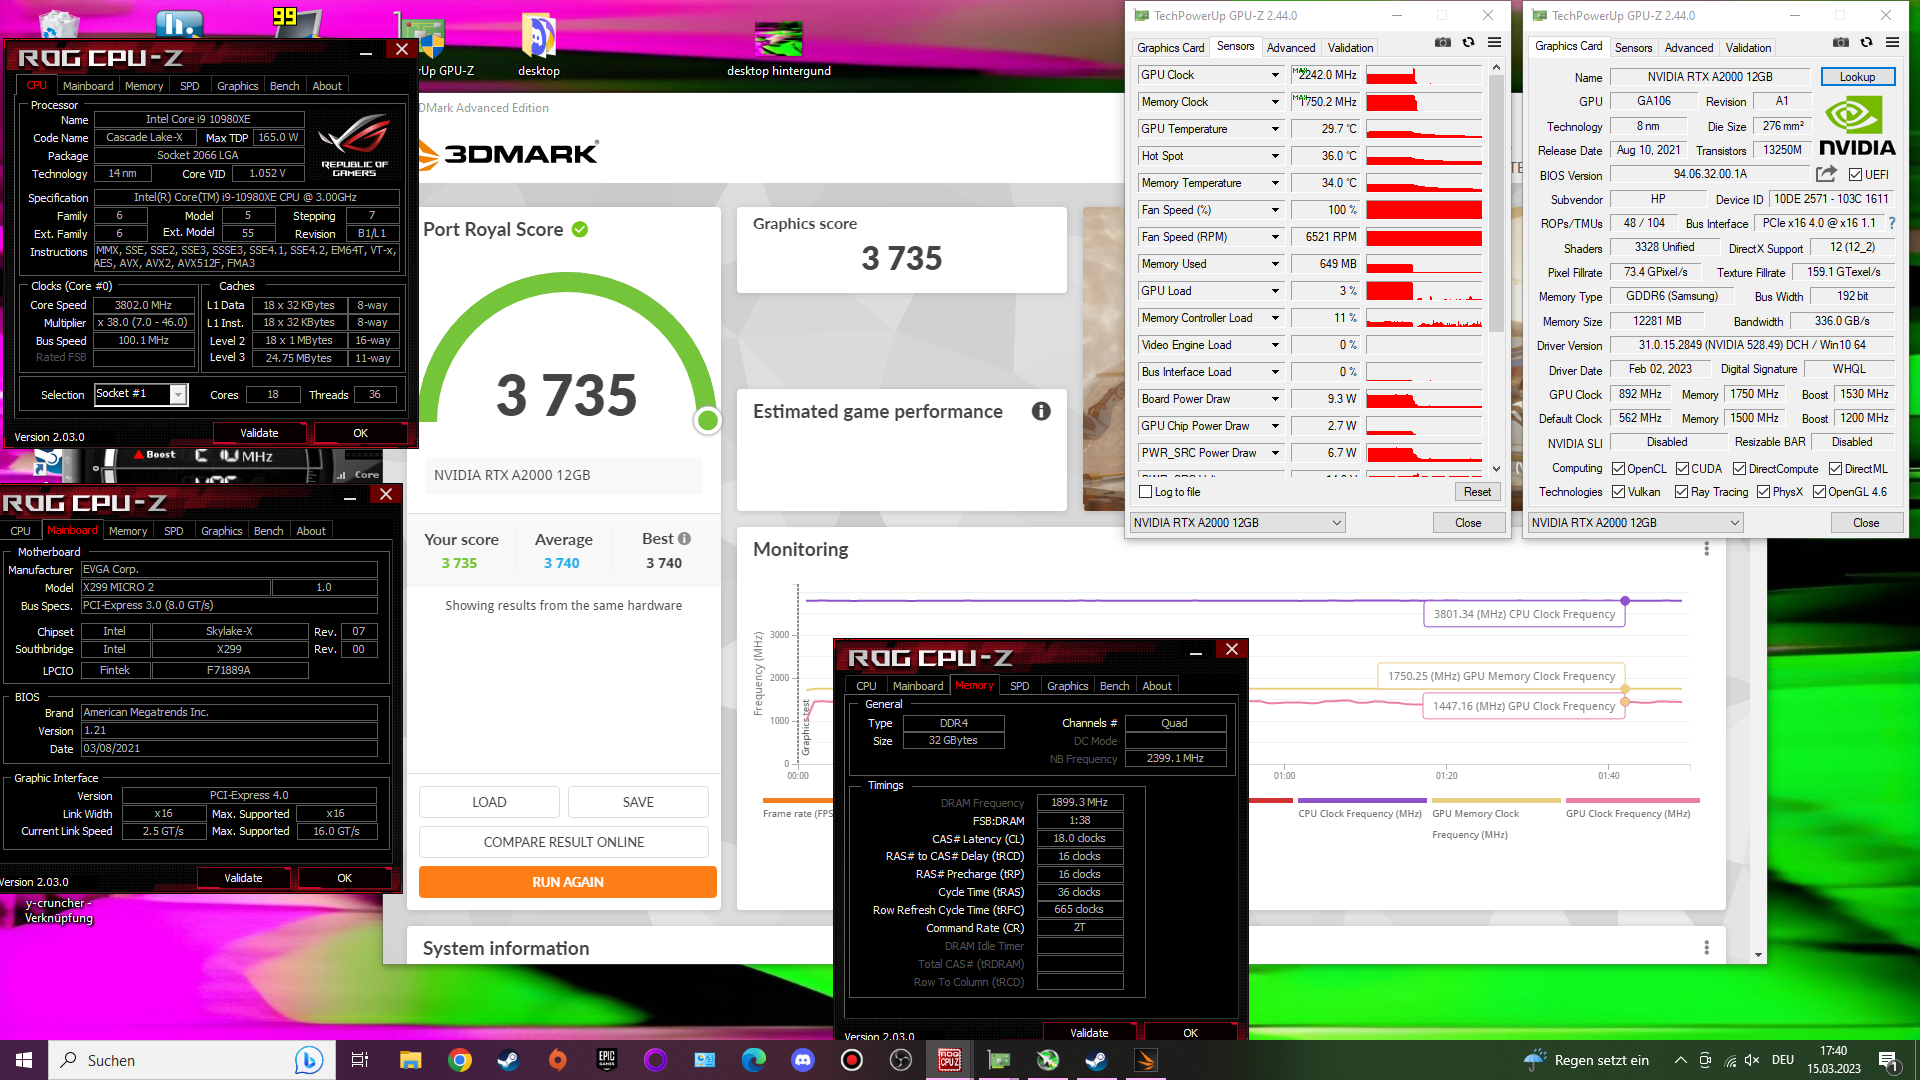This screenshot has width=1920, height=1080.
Task: Click Reset button in GPU-Z Sensors
Action: click(x=1476, y=492)
